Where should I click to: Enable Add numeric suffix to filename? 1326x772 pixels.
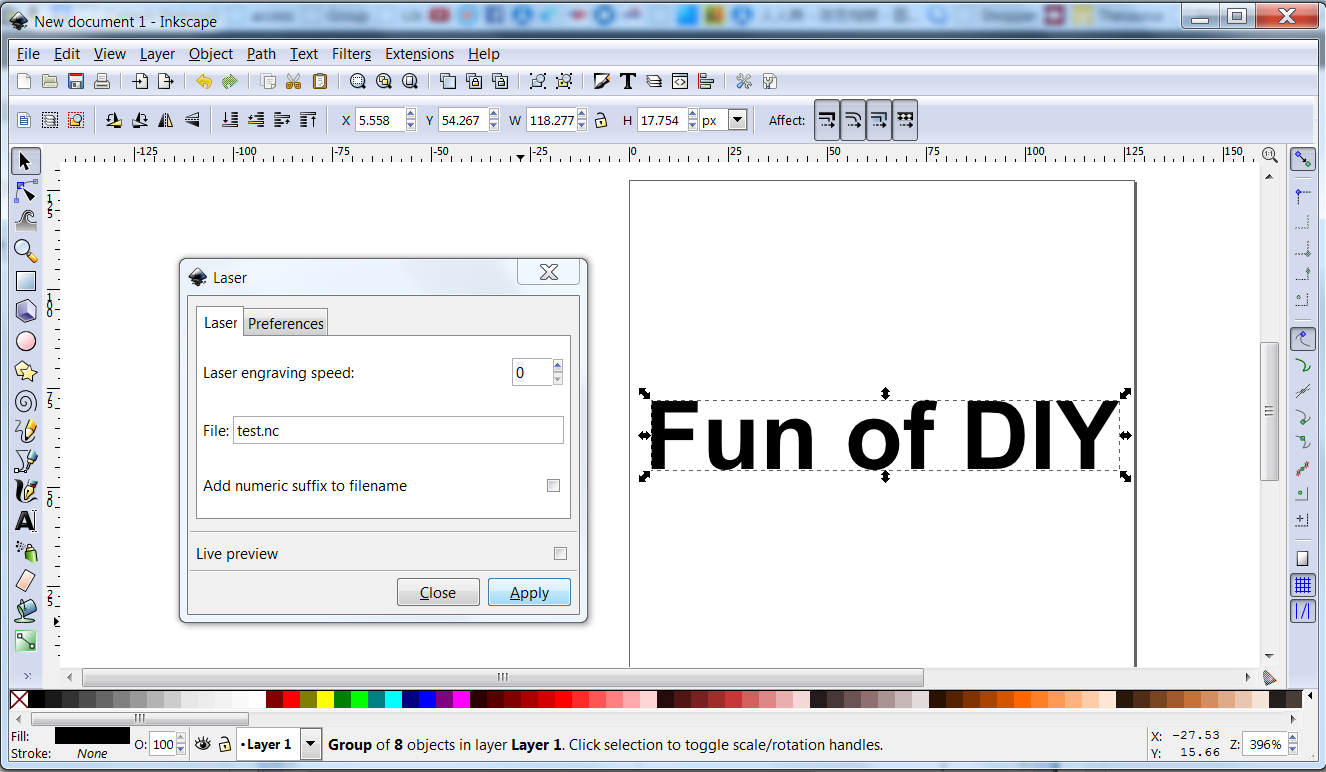point(553,486)
